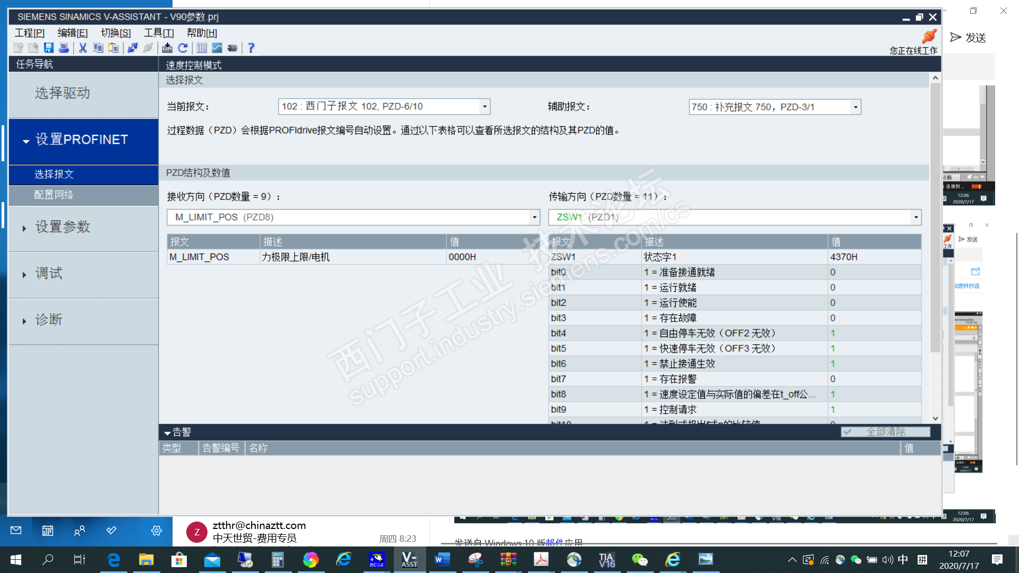Click the Windows Start button
The height and width of the screenshot is (574, 1019).
click(x=16, y=559)
